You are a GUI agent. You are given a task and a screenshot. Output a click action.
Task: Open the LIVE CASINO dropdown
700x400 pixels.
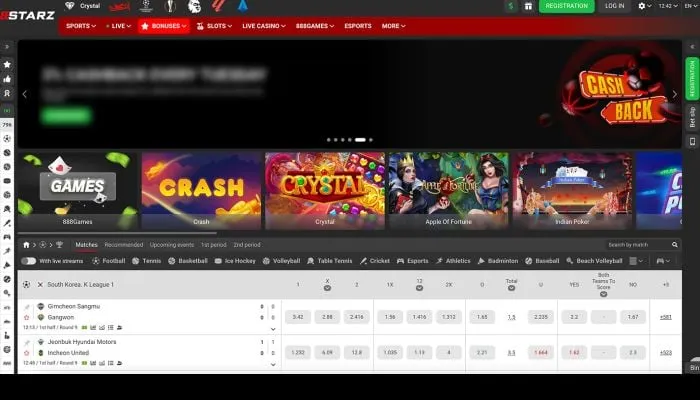[x=264, y=26]
